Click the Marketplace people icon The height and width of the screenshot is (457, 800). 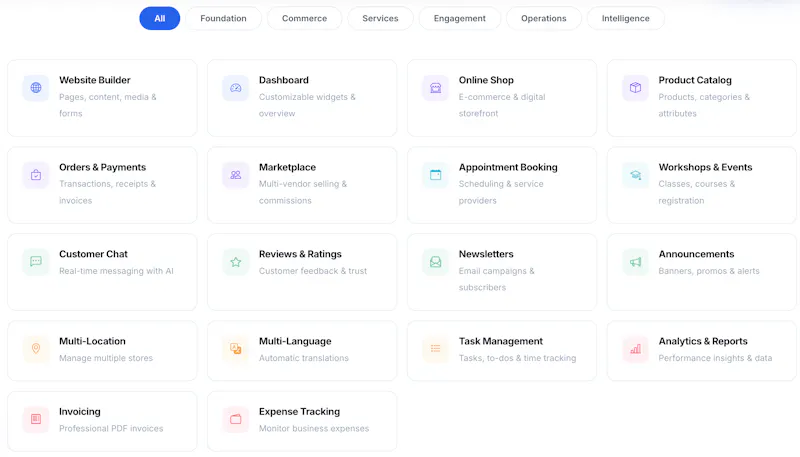point(236,175)
